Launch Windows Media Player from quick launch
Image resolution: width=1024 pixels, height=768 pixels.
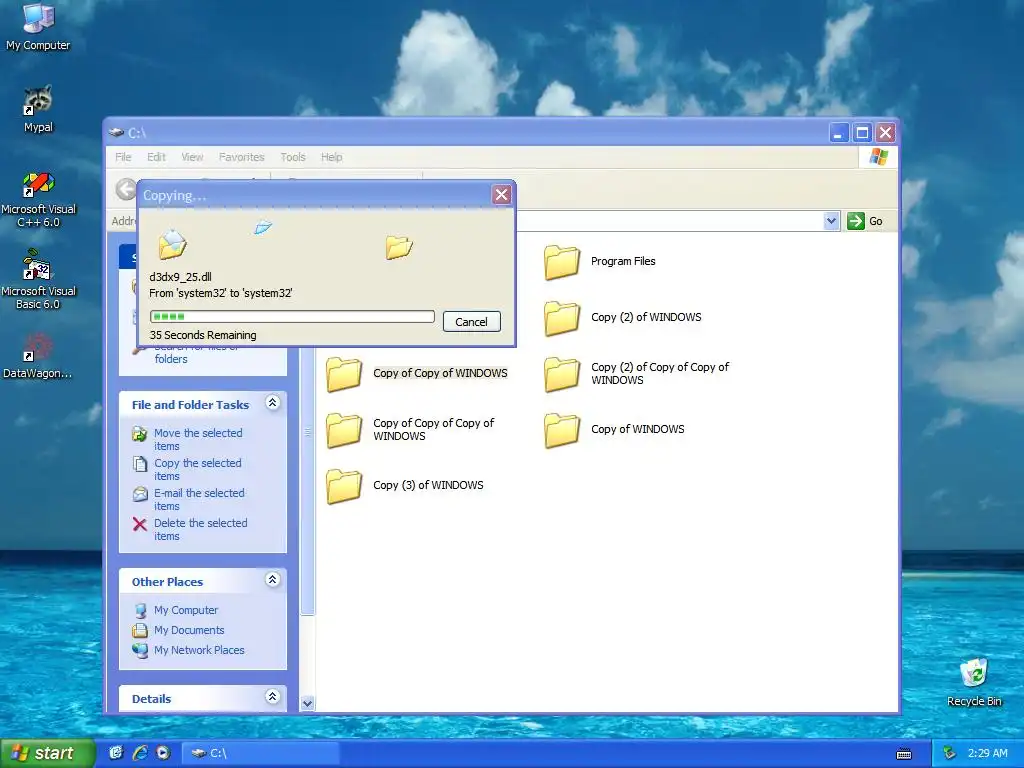(x=163, y=753)
